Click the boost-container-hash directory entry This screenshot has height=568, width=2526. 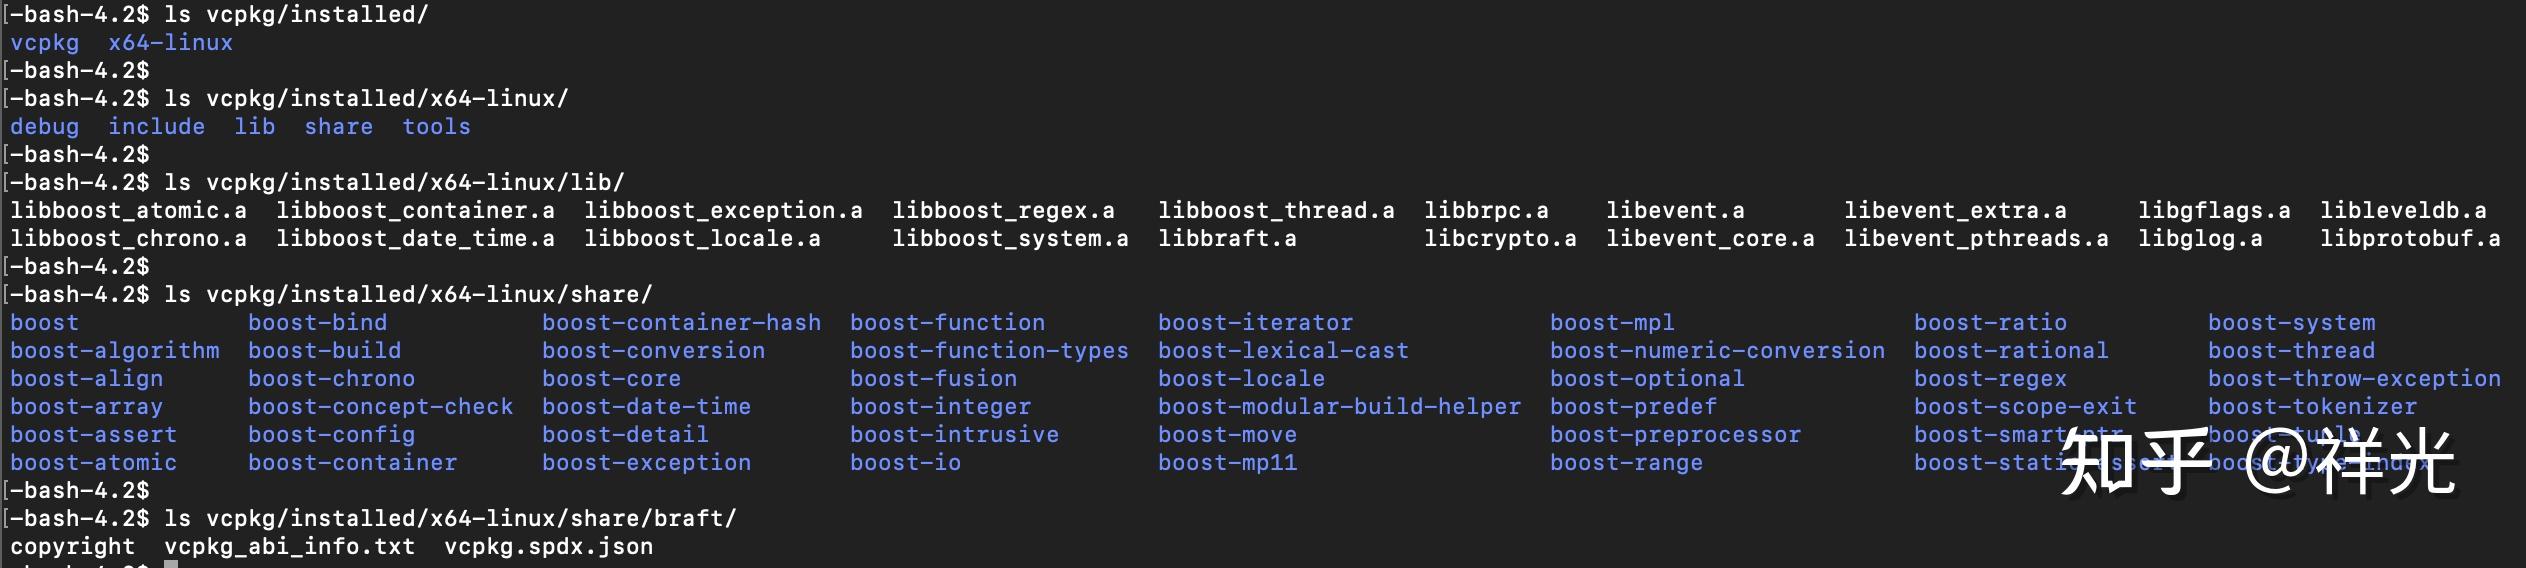(681, 323)
